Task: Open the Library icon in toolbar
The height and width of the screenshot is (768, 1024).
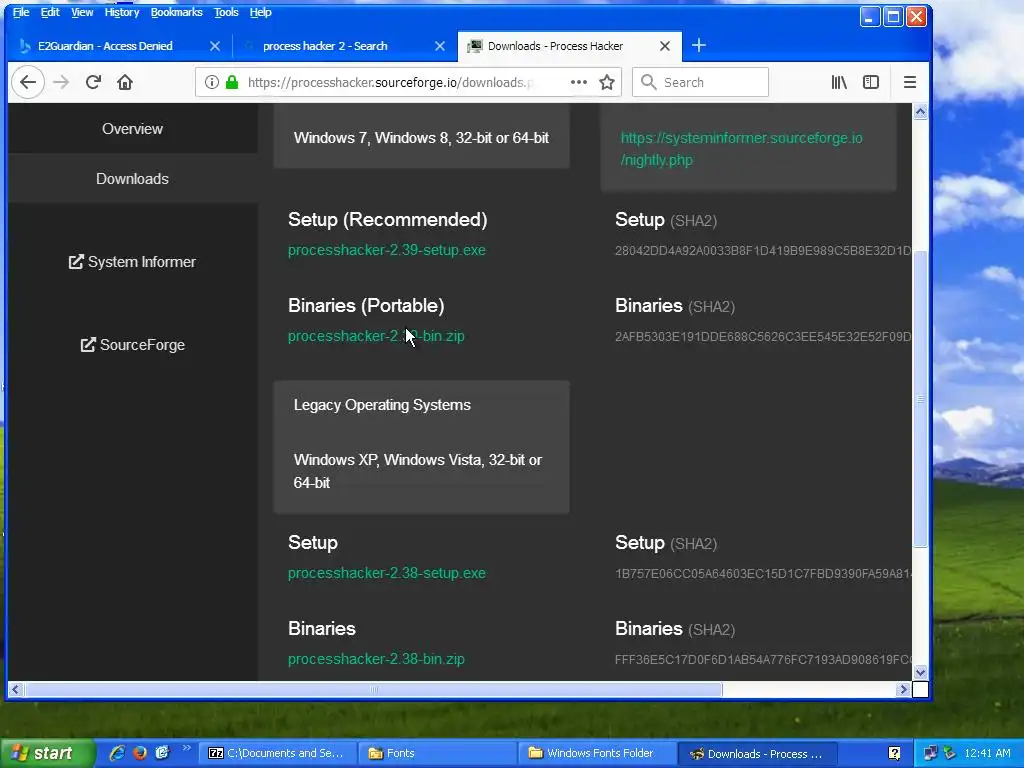Action: tap(839, 82)
